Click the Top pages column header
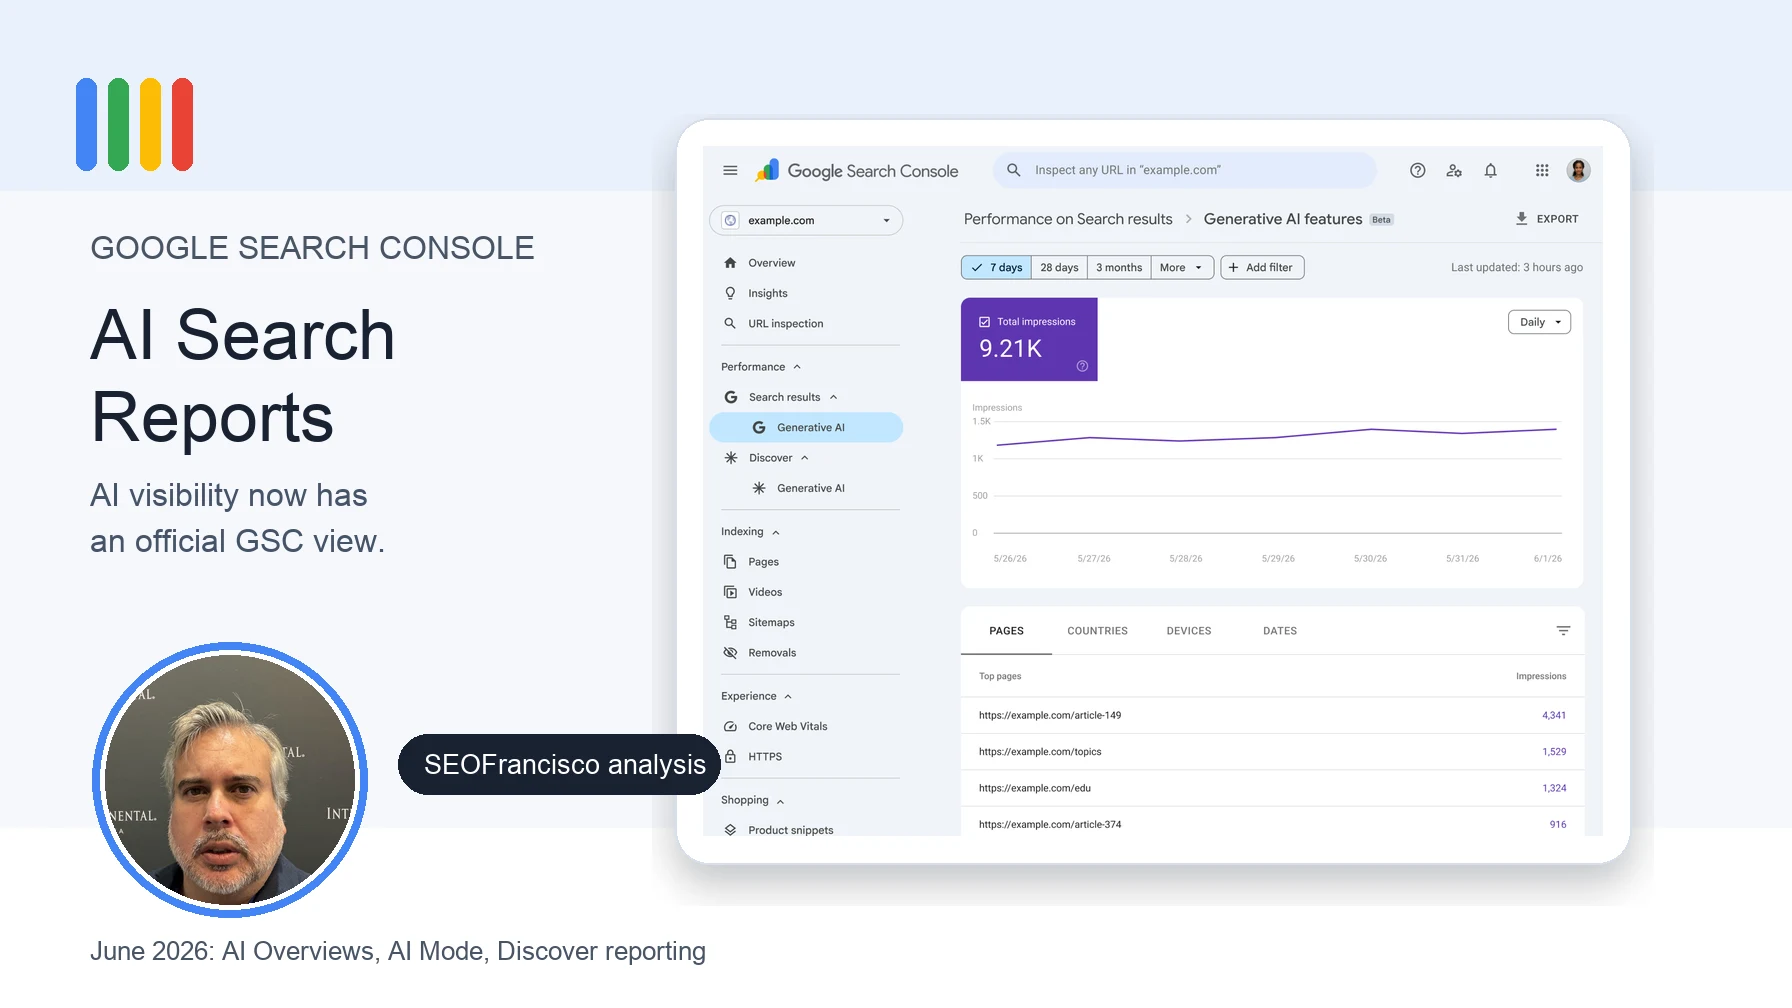1792x1008 pixels. 1000,677
